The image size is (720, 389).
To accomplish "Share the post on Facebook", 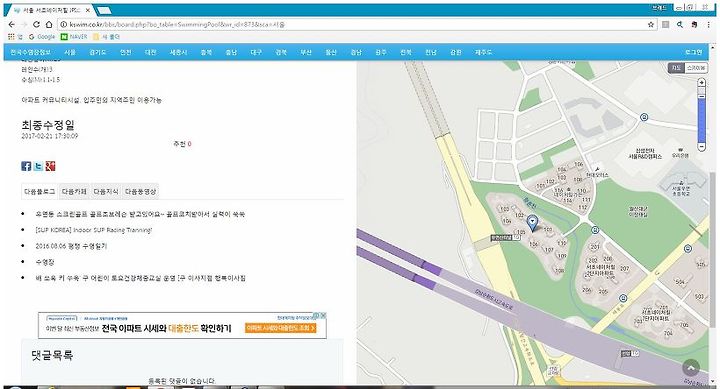I will (x=26, y=166).
